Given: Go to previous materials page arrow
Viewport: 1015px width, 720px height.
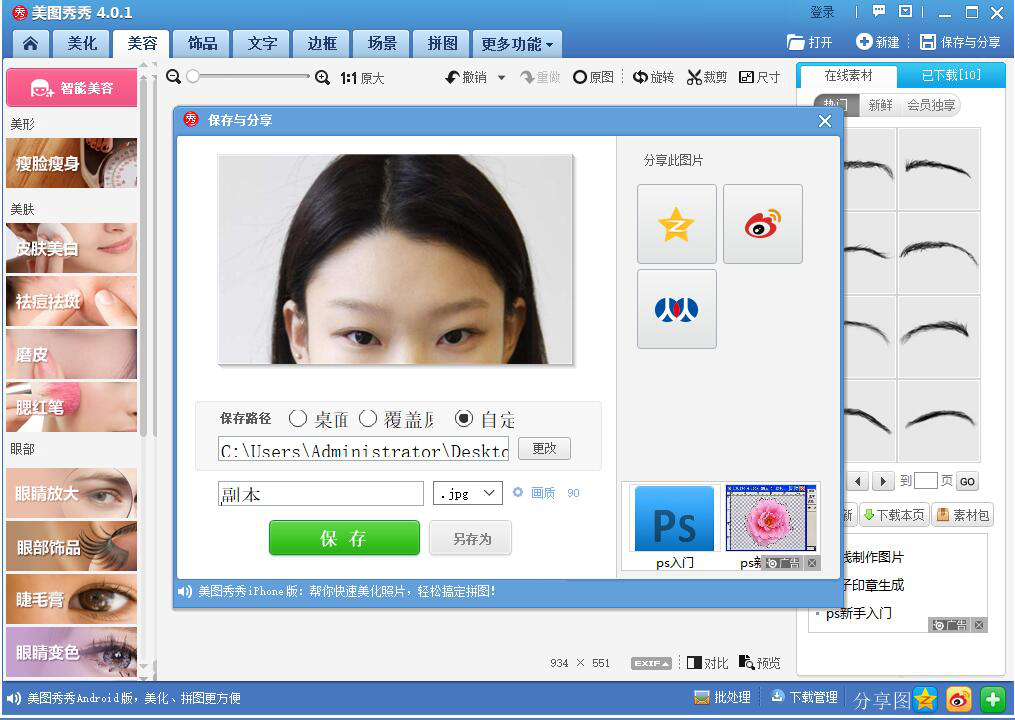Looking at the screenshot, I should [x=858, y=481].
